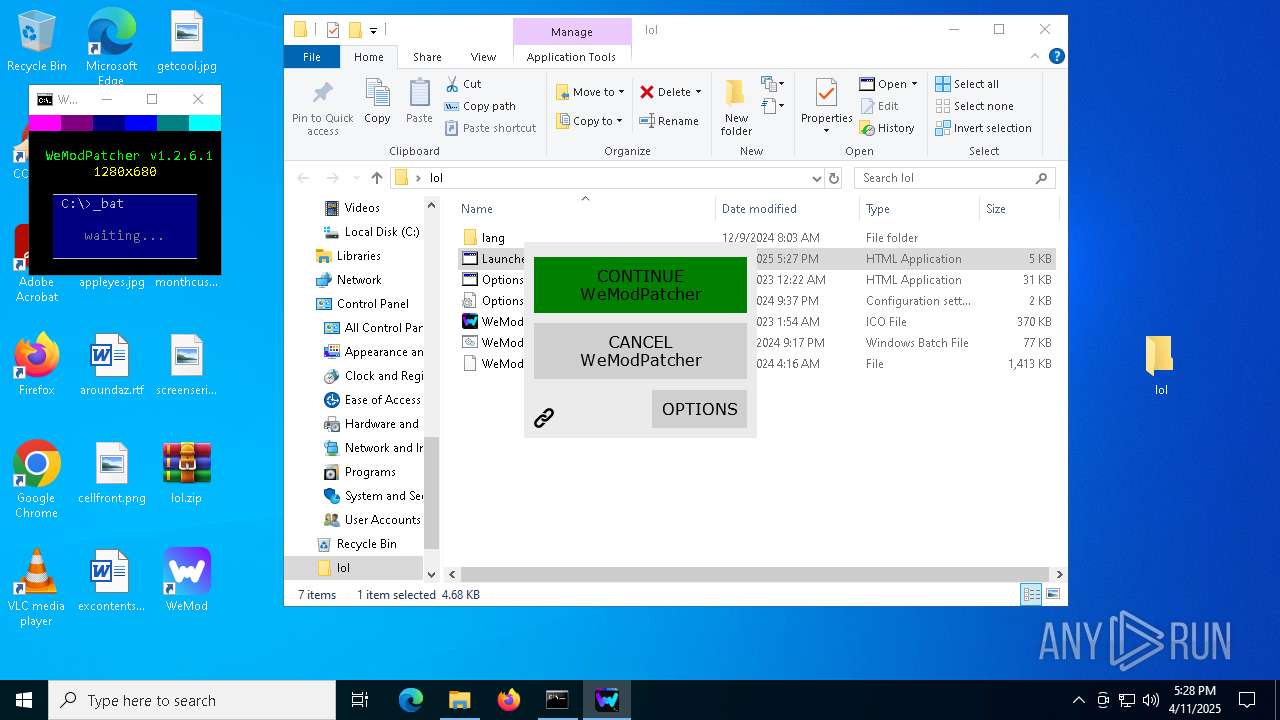The width and height of the screenshot is (1280, 720).
Task: Switch to the Large icons view in the status bar
Action: [1052, 594]
